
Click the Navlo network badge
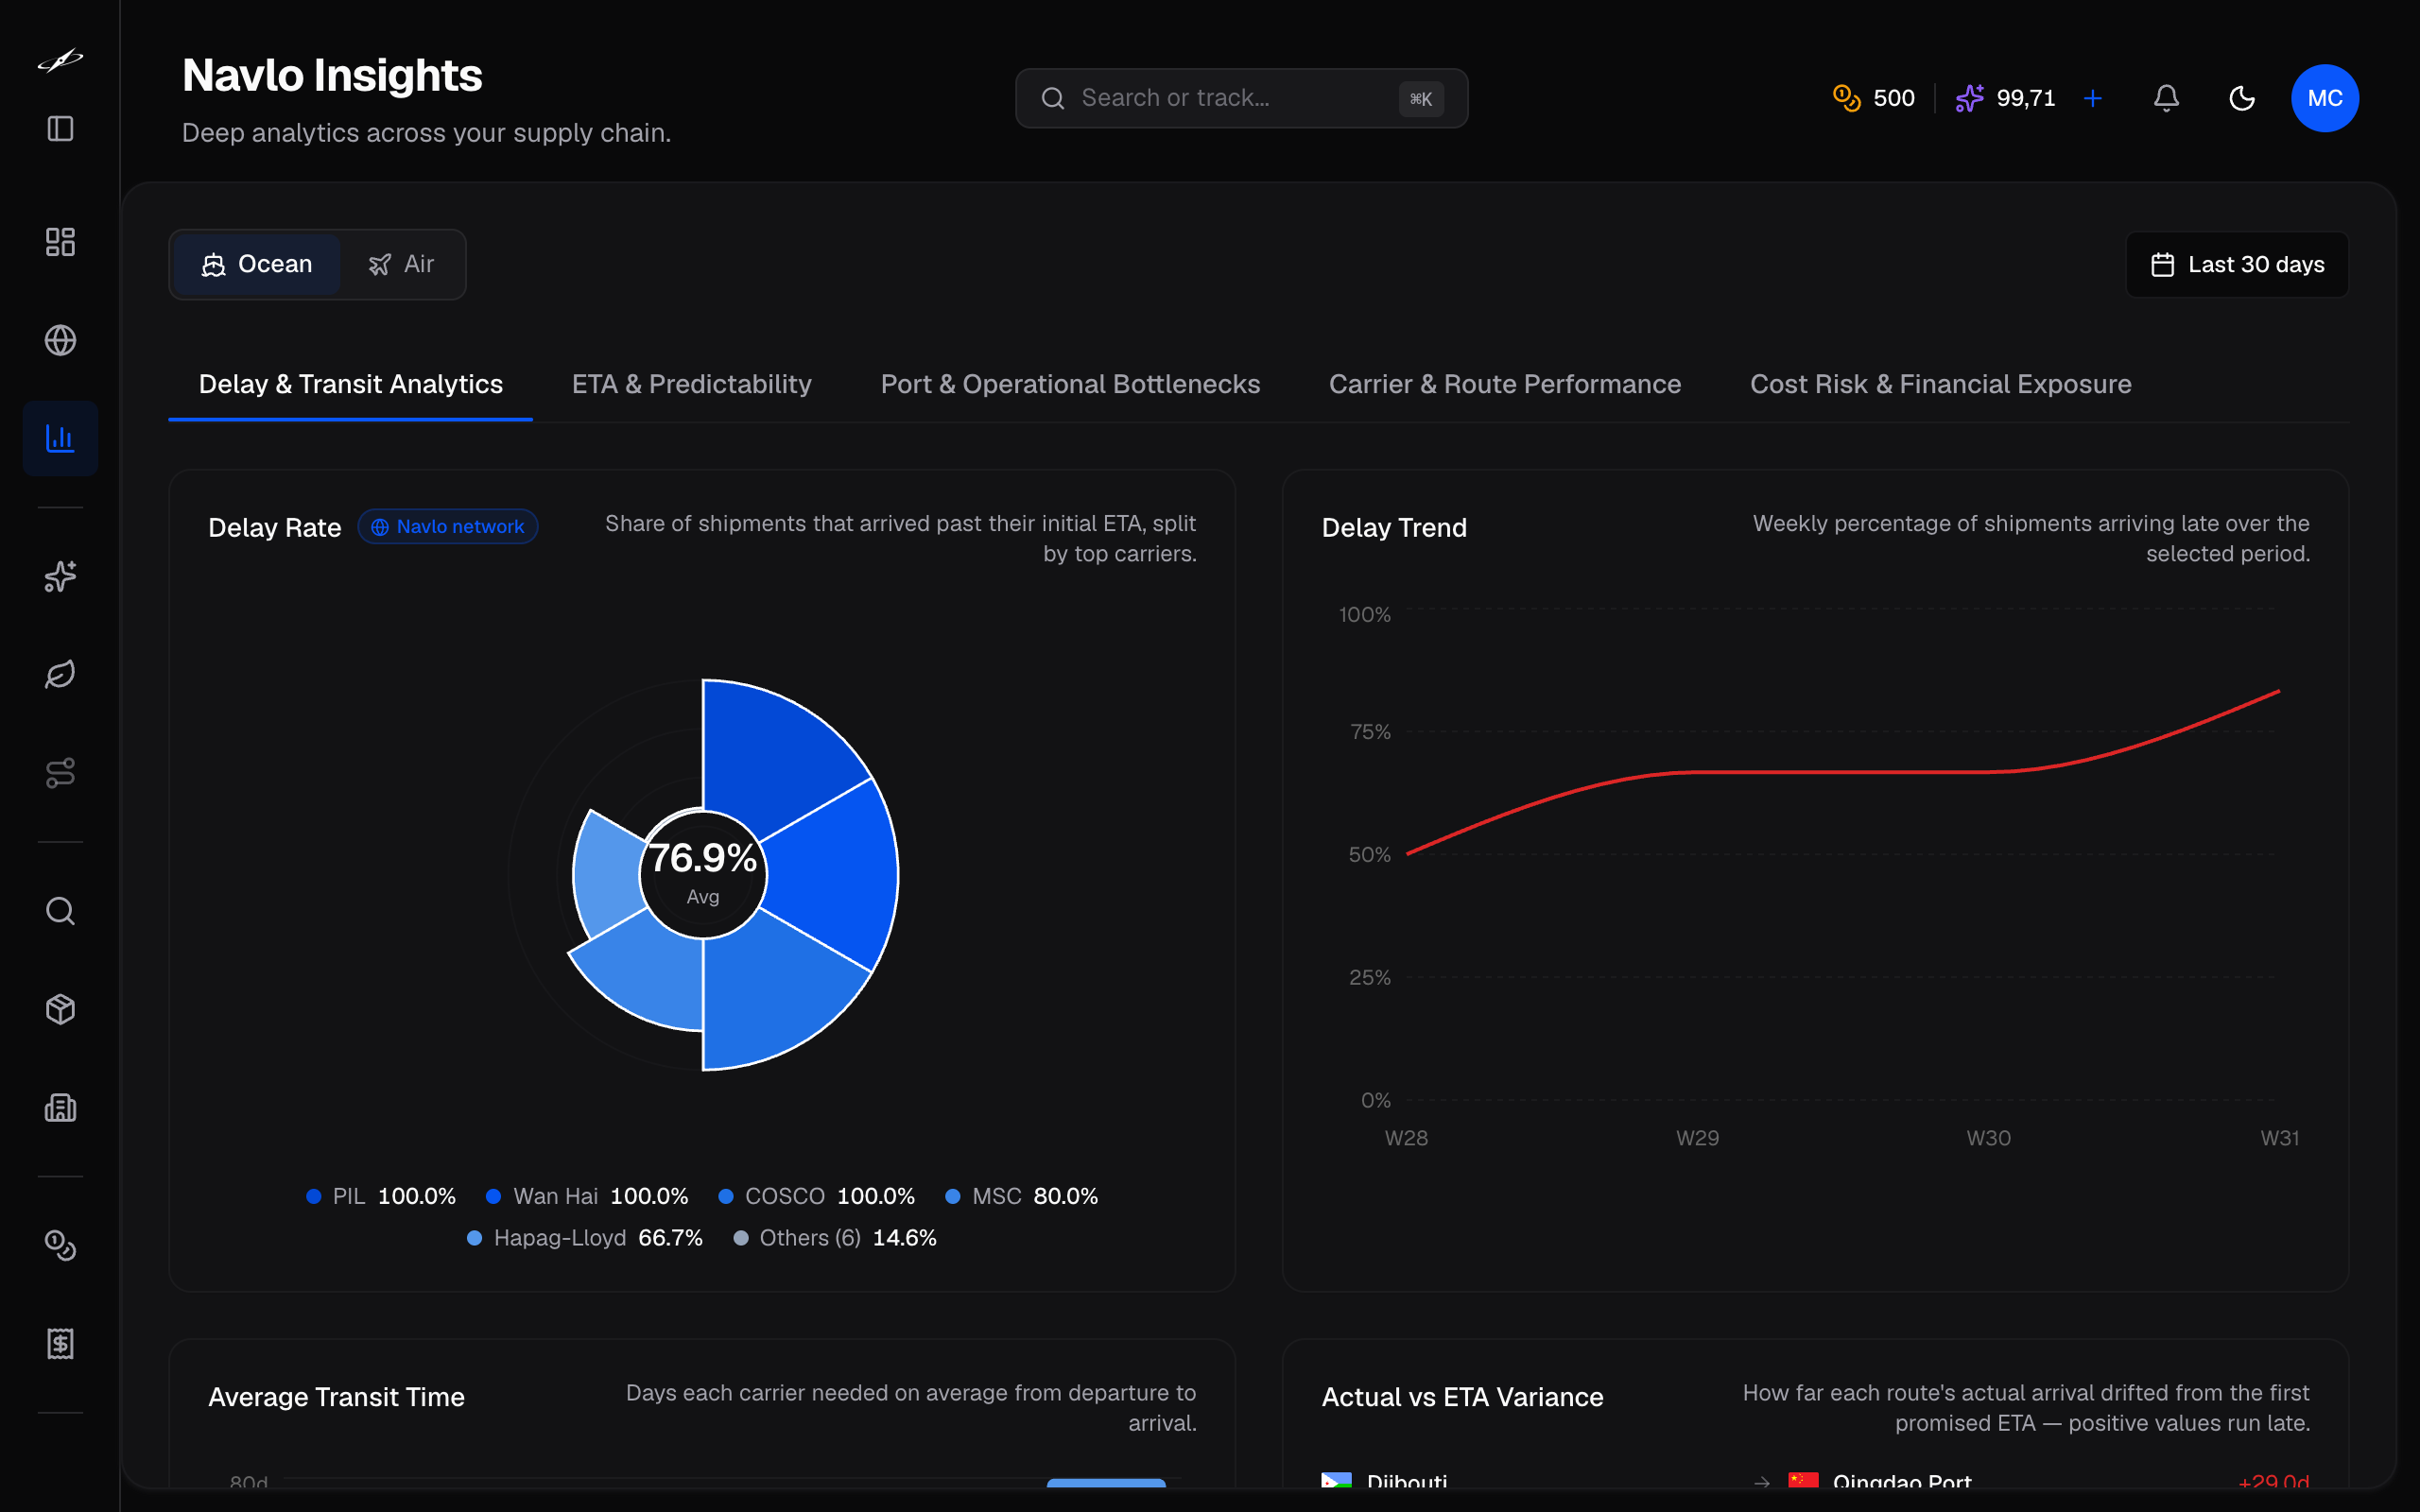click(448, 526)
